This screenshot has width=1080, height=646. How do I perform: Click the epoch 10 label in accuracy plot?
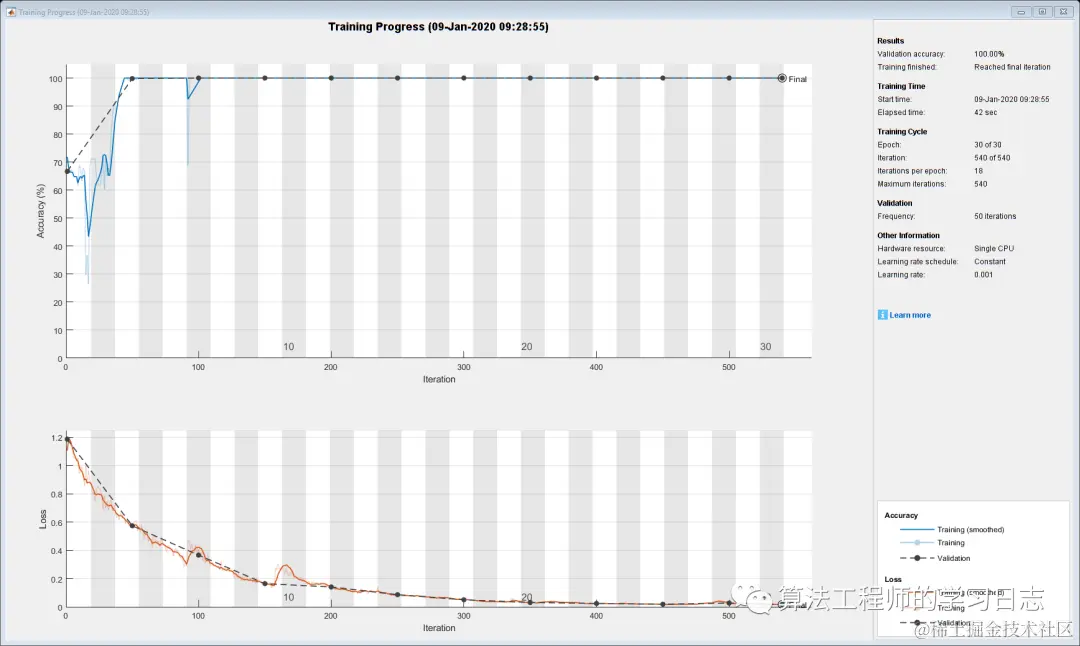(x=289, y=346)
